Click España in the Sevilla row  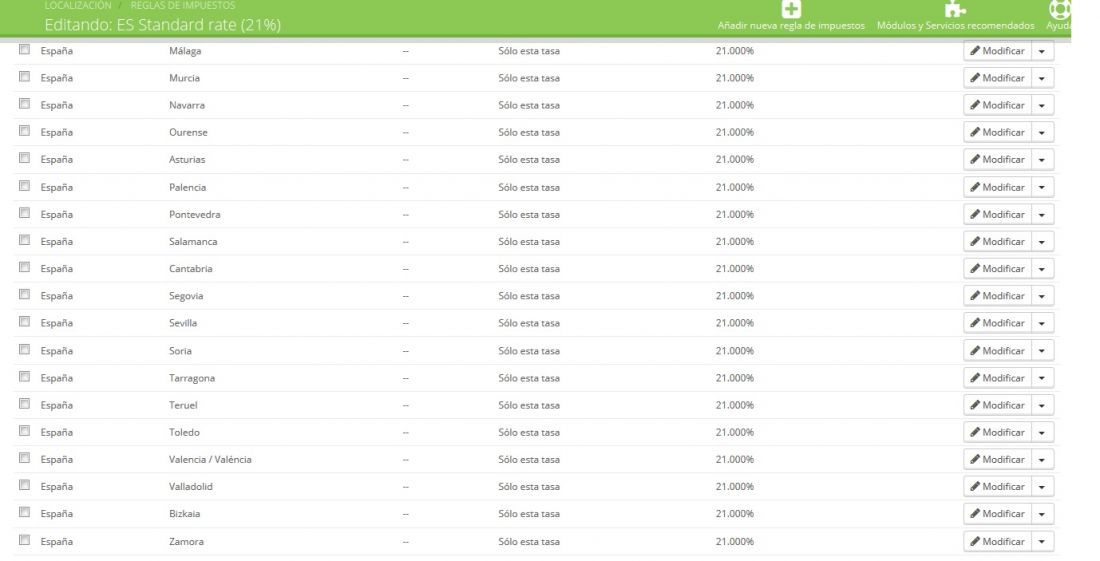(57, 323)
